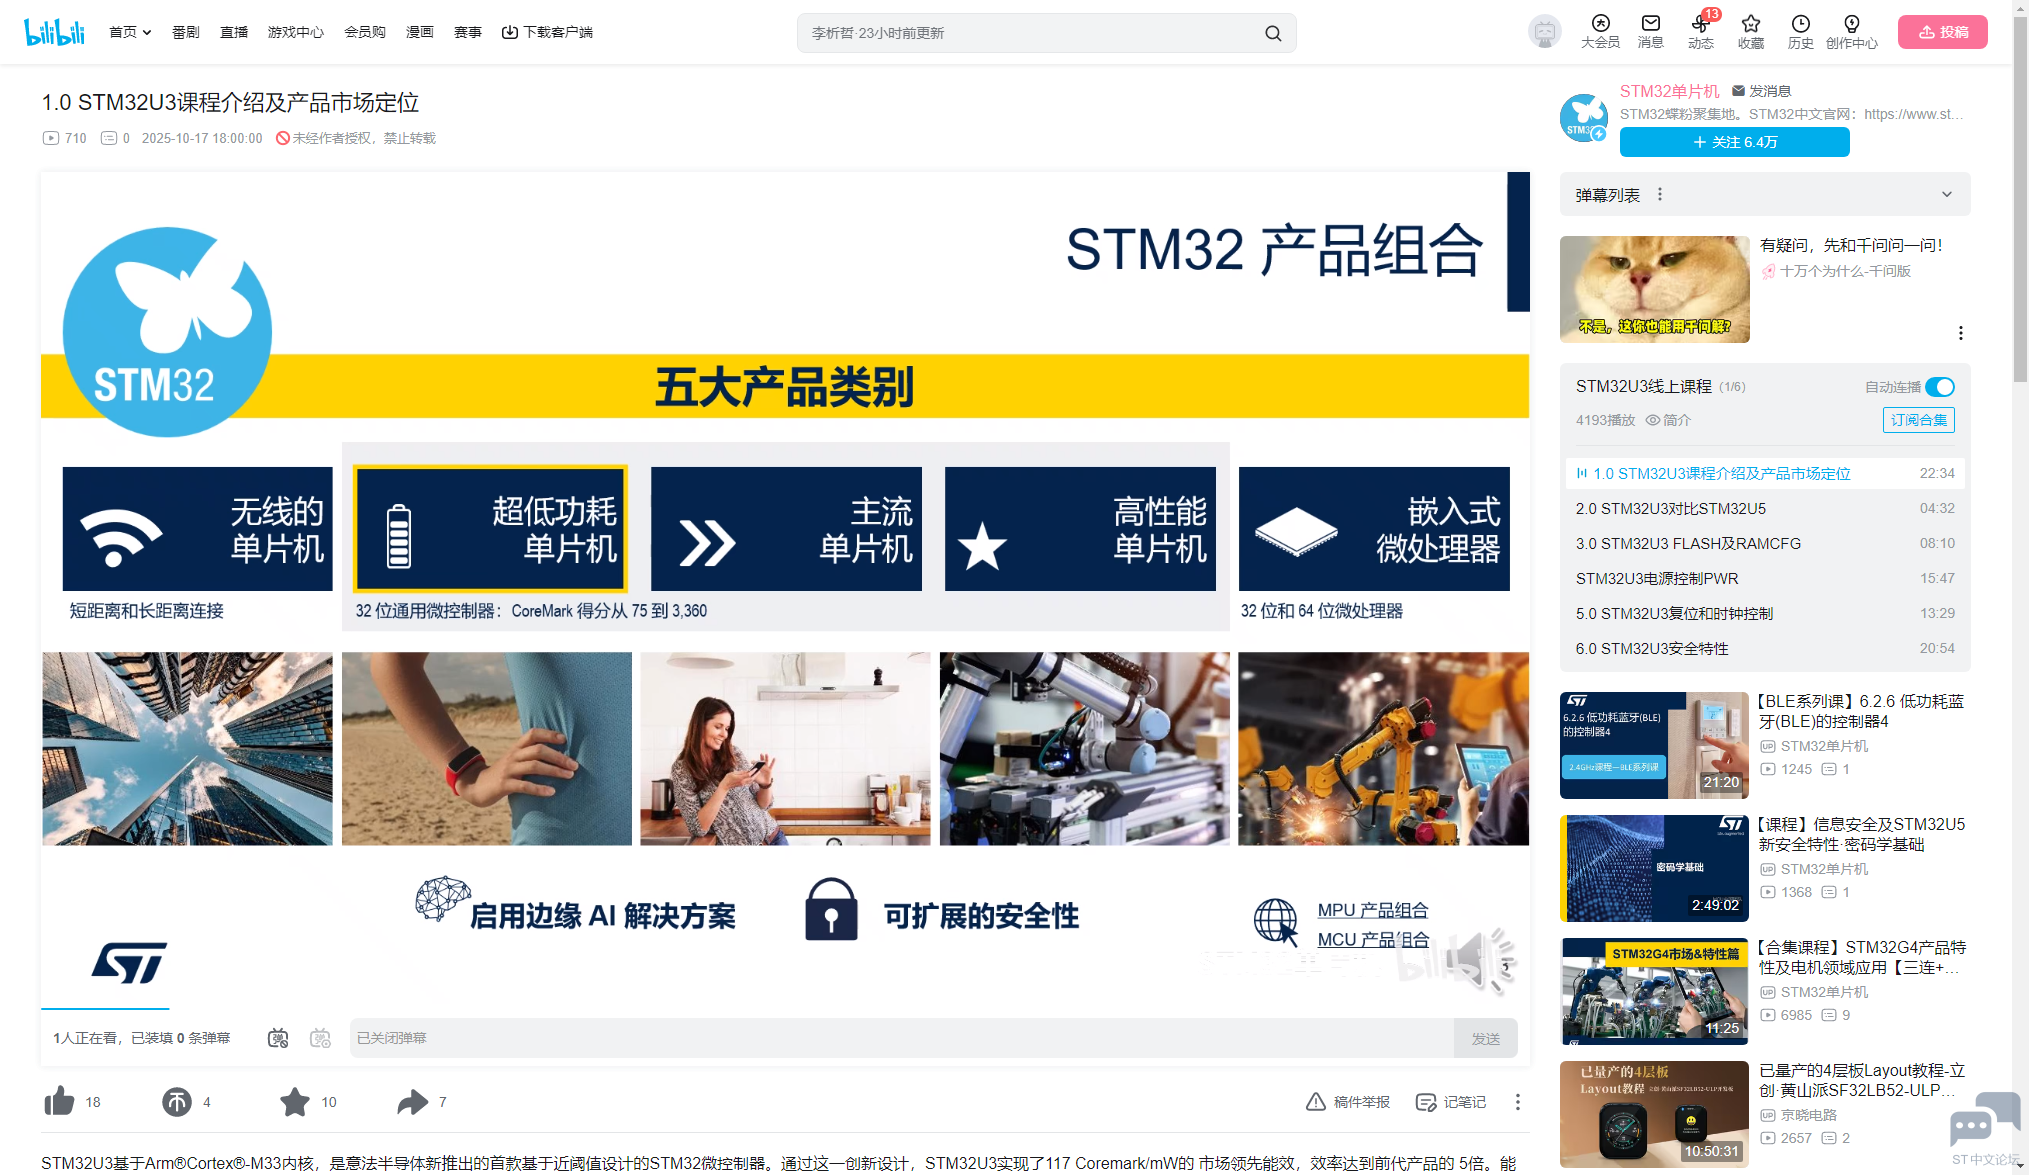
Task: Open the 历史 watch history icon
Action: pos(1800,31)
